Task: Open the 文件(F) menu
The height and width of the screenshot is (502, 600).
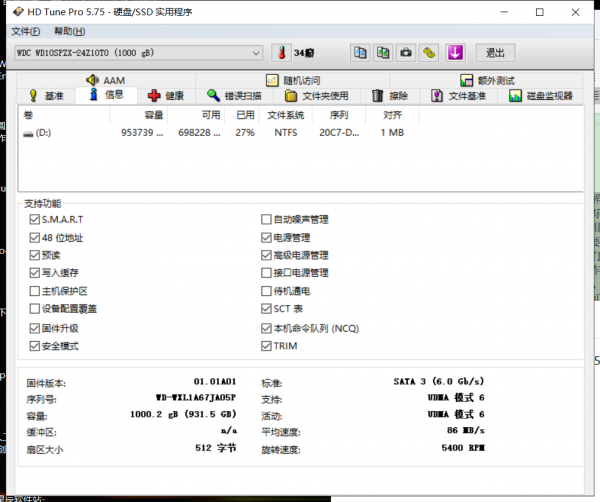Action: click(26, 31)
